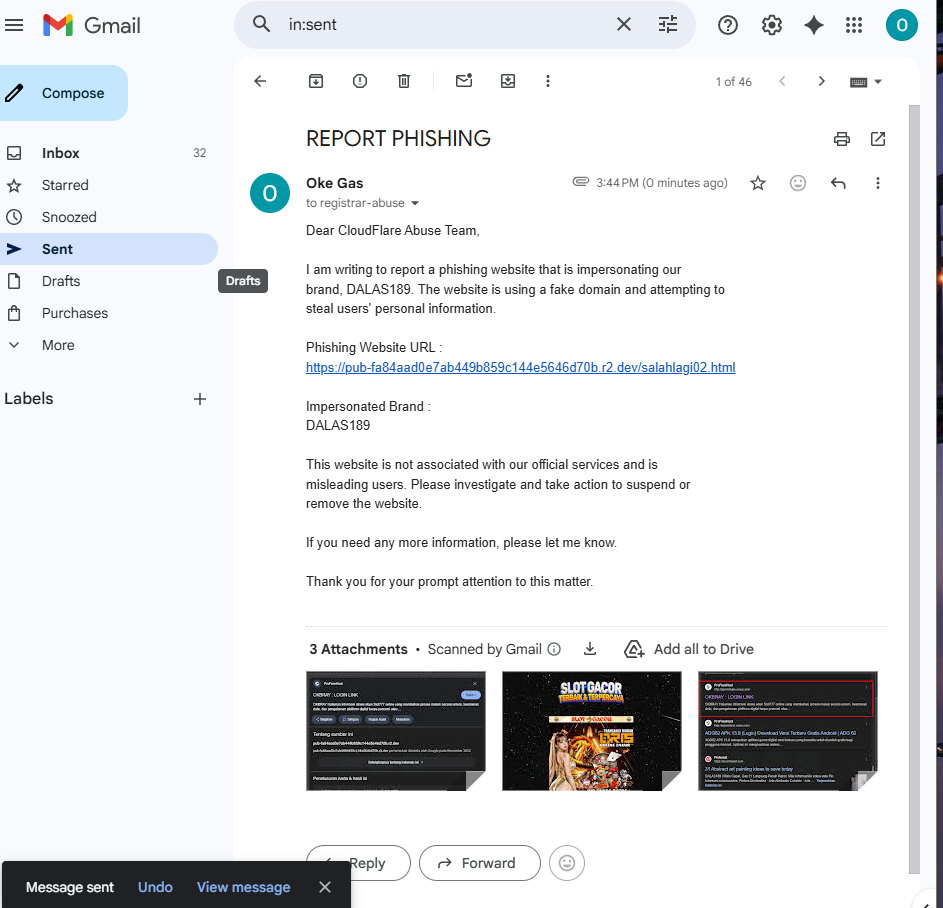Screen dimensions: 943x908
Task: Compose a new email
Action: pyautogui.click(x=63, y=93)
